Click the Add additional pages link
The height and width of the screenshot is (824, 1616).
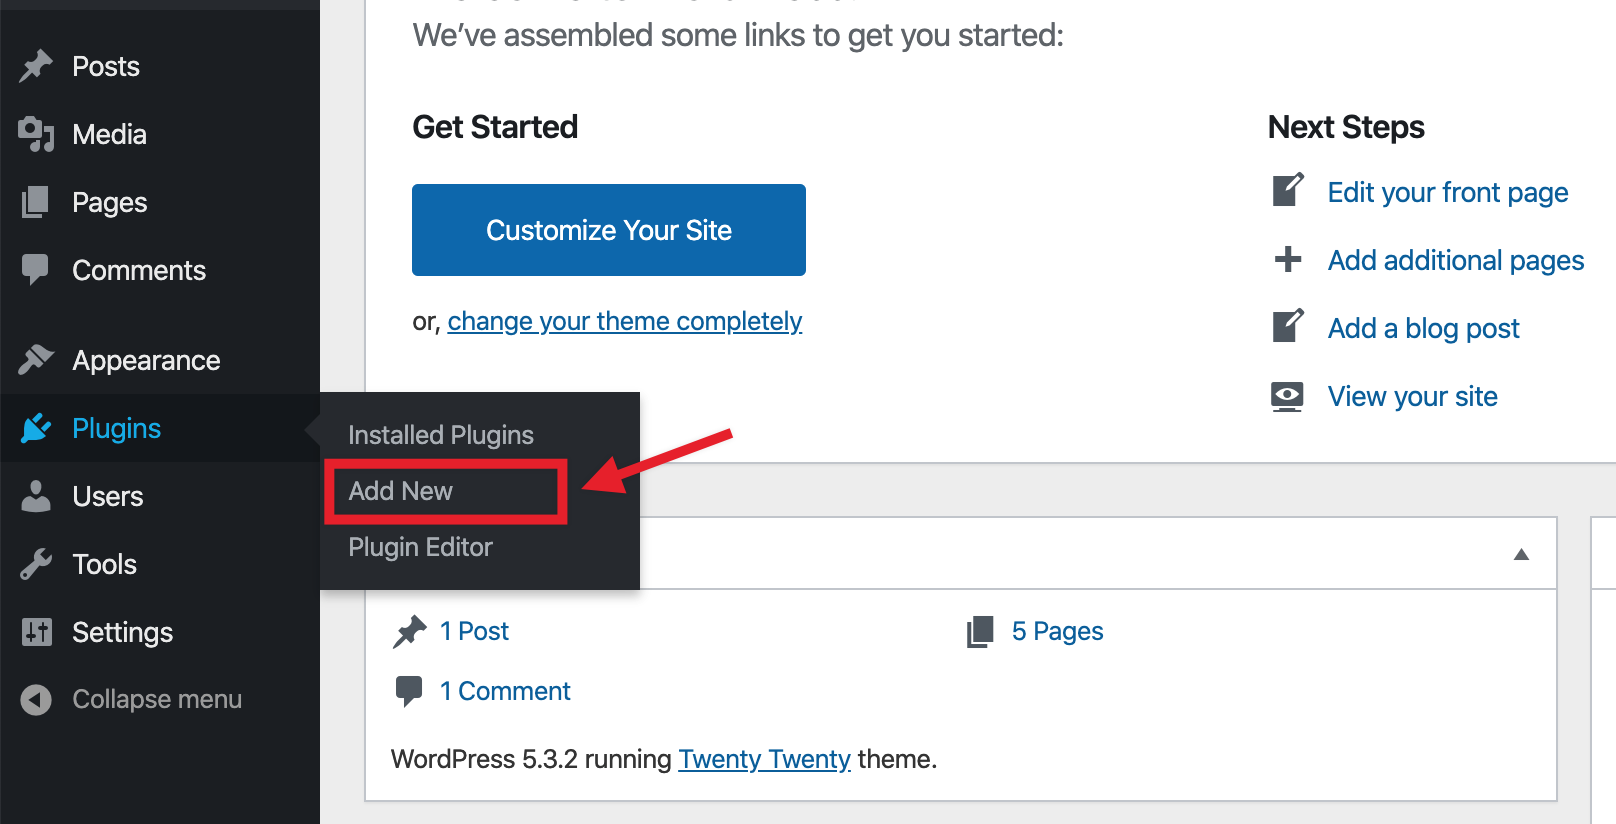click(x=1455, y=260)
